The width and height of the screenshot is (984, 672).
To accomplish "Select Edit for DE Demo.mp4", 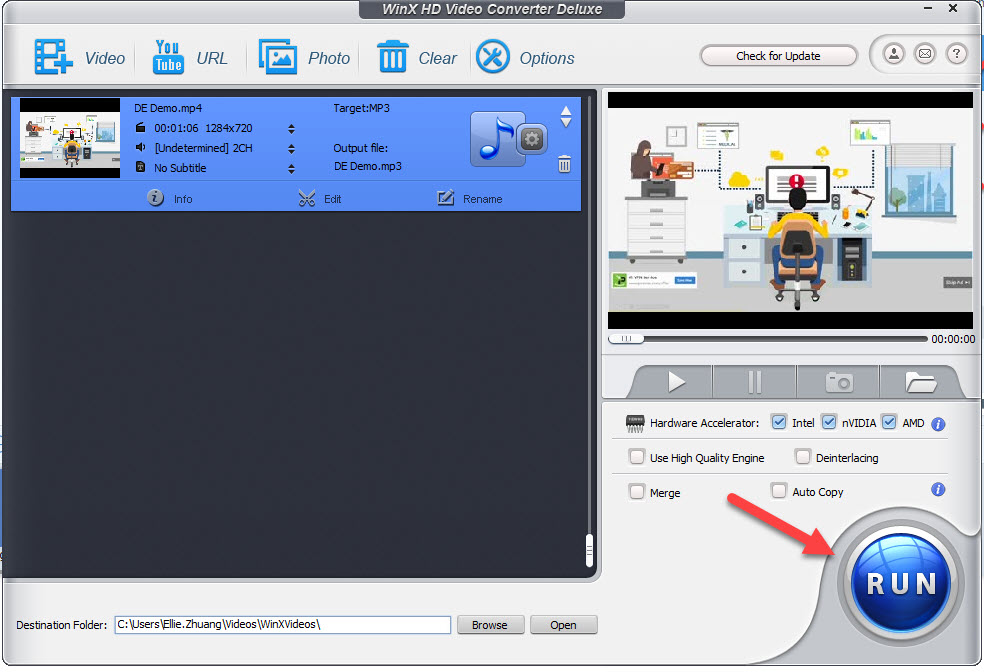I will [x=320, y=199].
